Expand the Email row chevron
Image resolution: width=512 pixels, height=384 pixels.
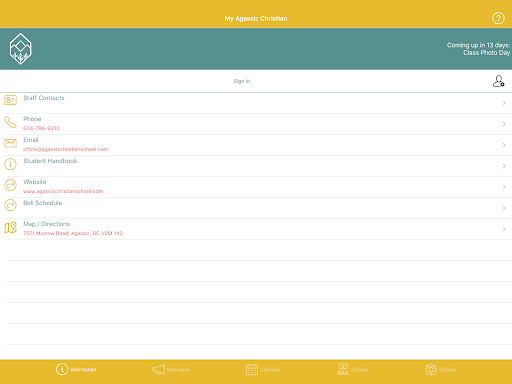[x=504, y=145]
